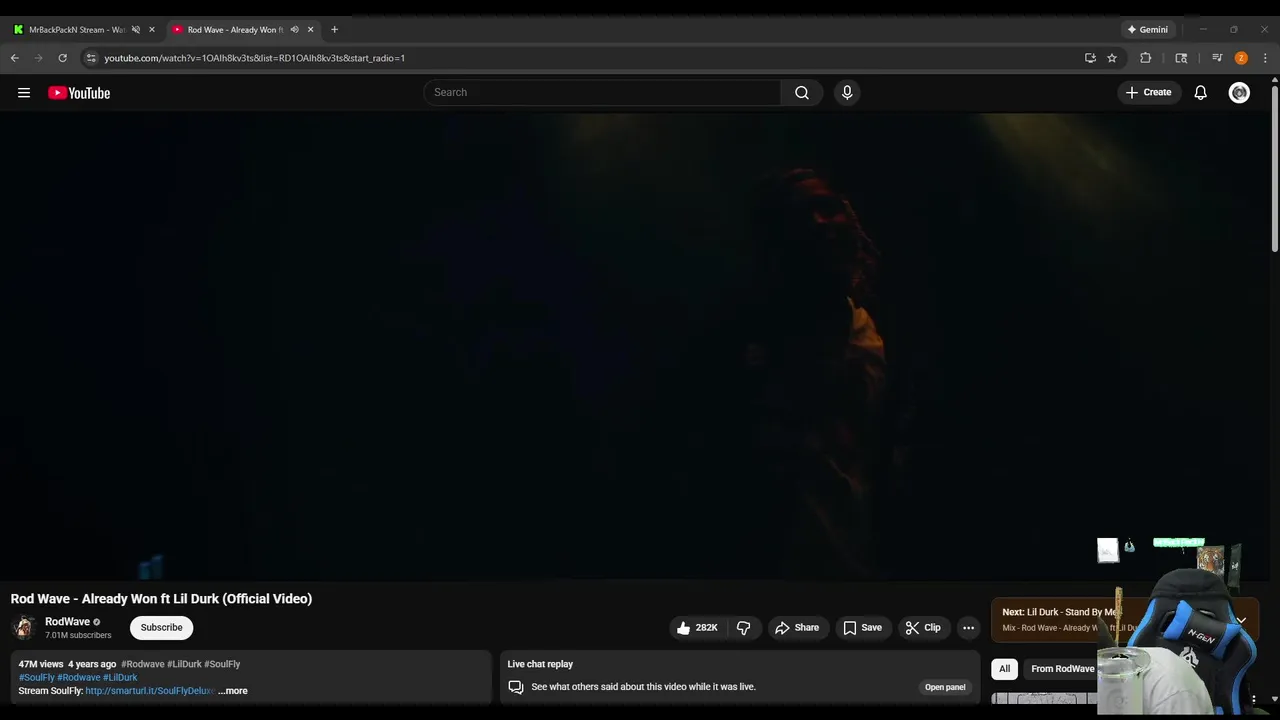Image resolution: width=1280 pixels, height=720 pixels.
Task: Open #SoulFly hashtag at description line start
Action: 36,678
